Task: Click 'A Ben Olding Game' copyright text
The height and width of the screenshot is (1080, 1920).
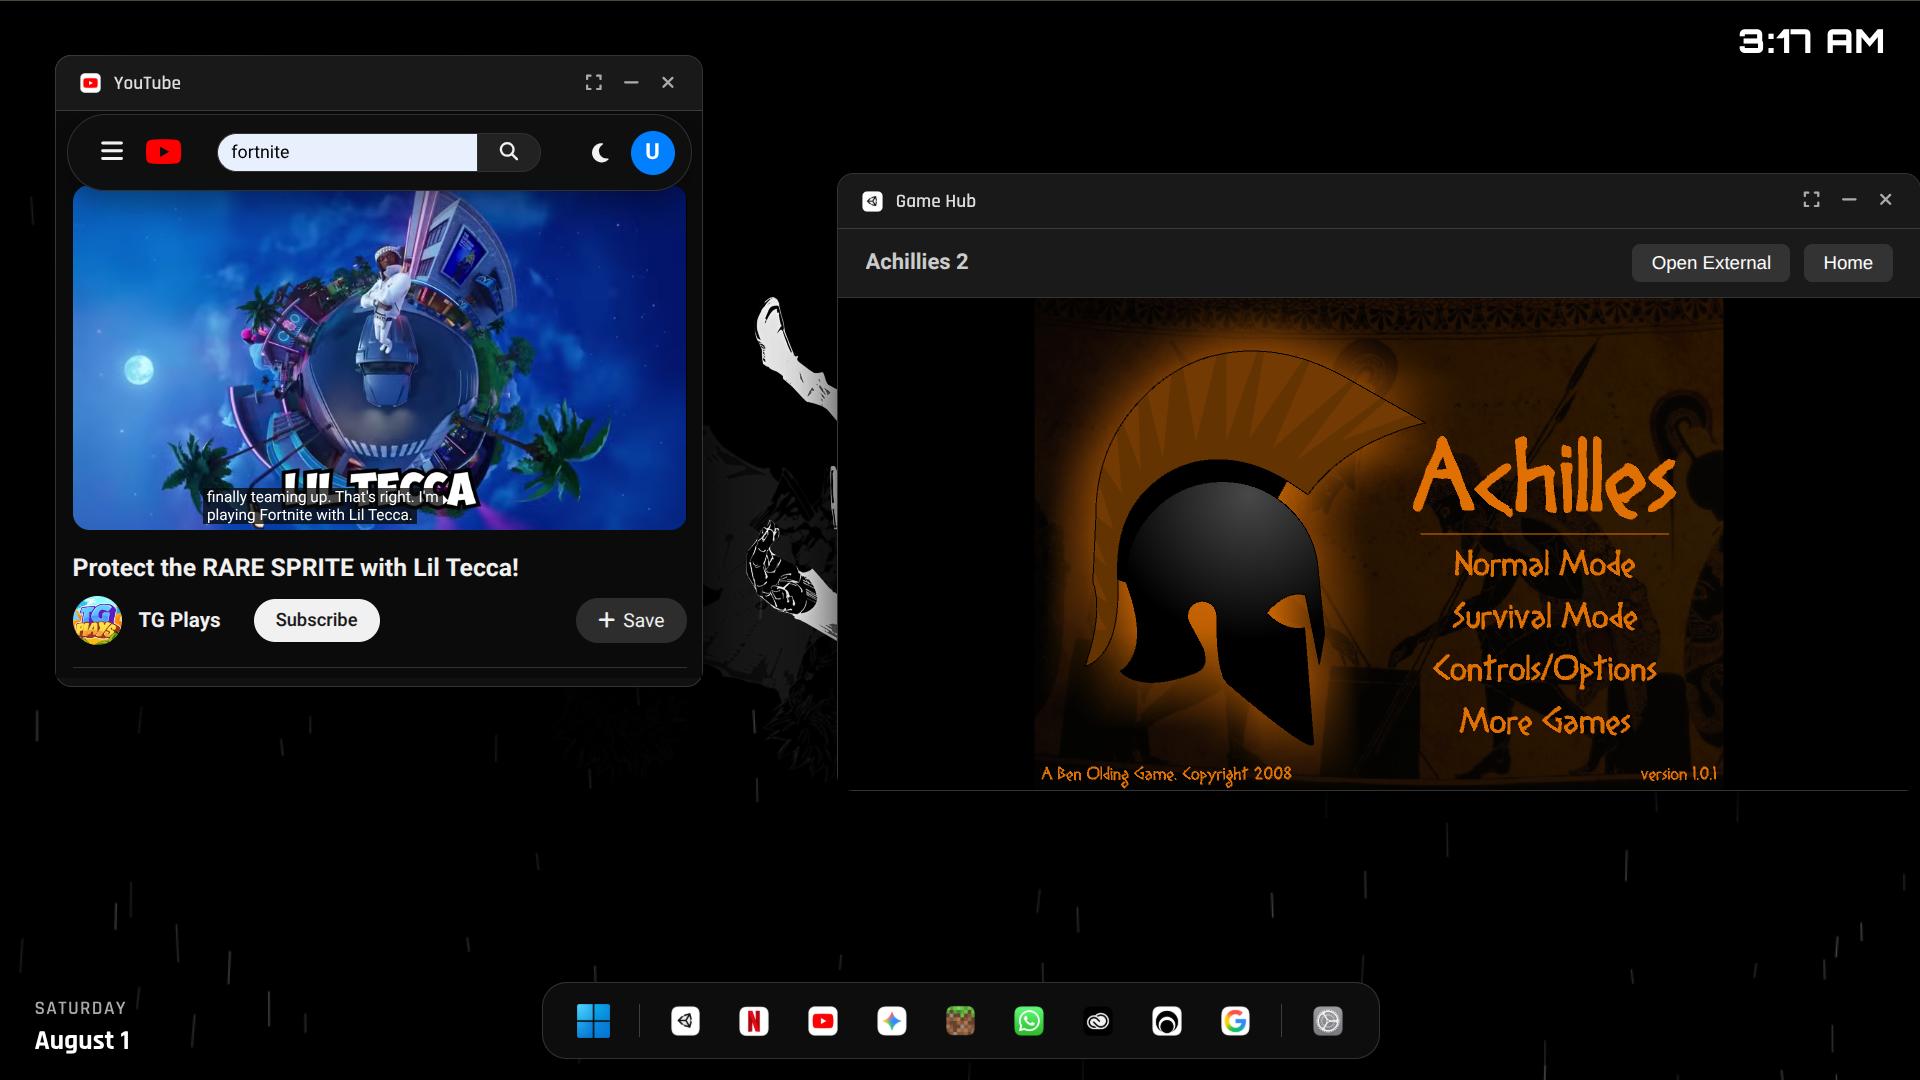Action: click(1166, 774)
